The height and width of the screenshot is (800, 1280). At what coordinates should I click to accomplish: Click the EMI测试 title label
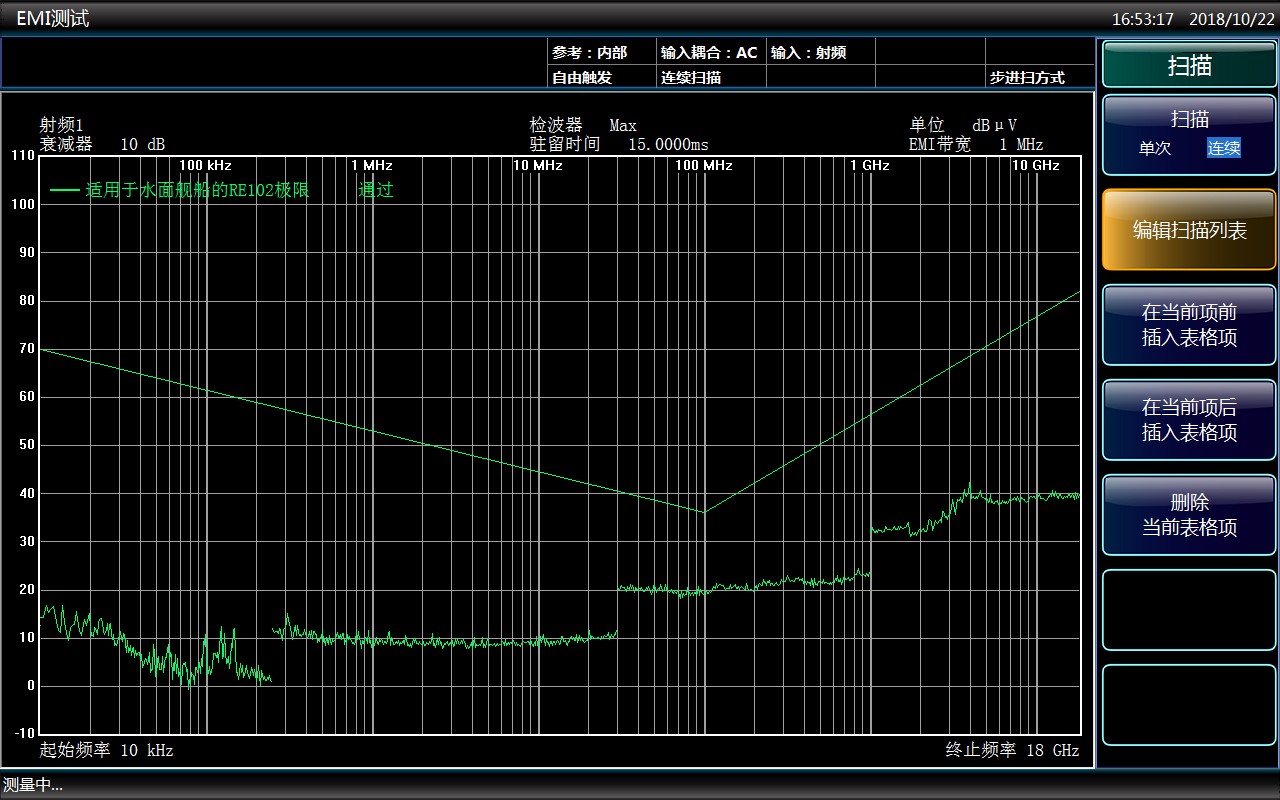point(52,18)
